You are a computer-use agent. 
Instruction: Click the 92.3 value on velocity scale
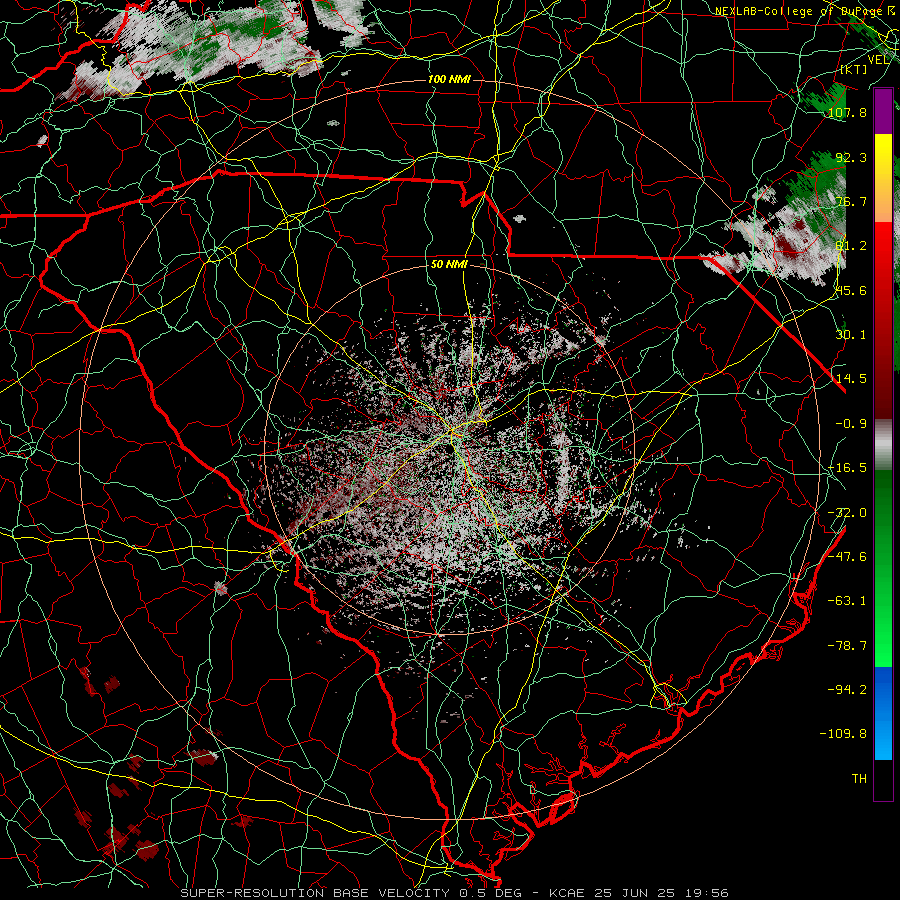pos(851,157)
